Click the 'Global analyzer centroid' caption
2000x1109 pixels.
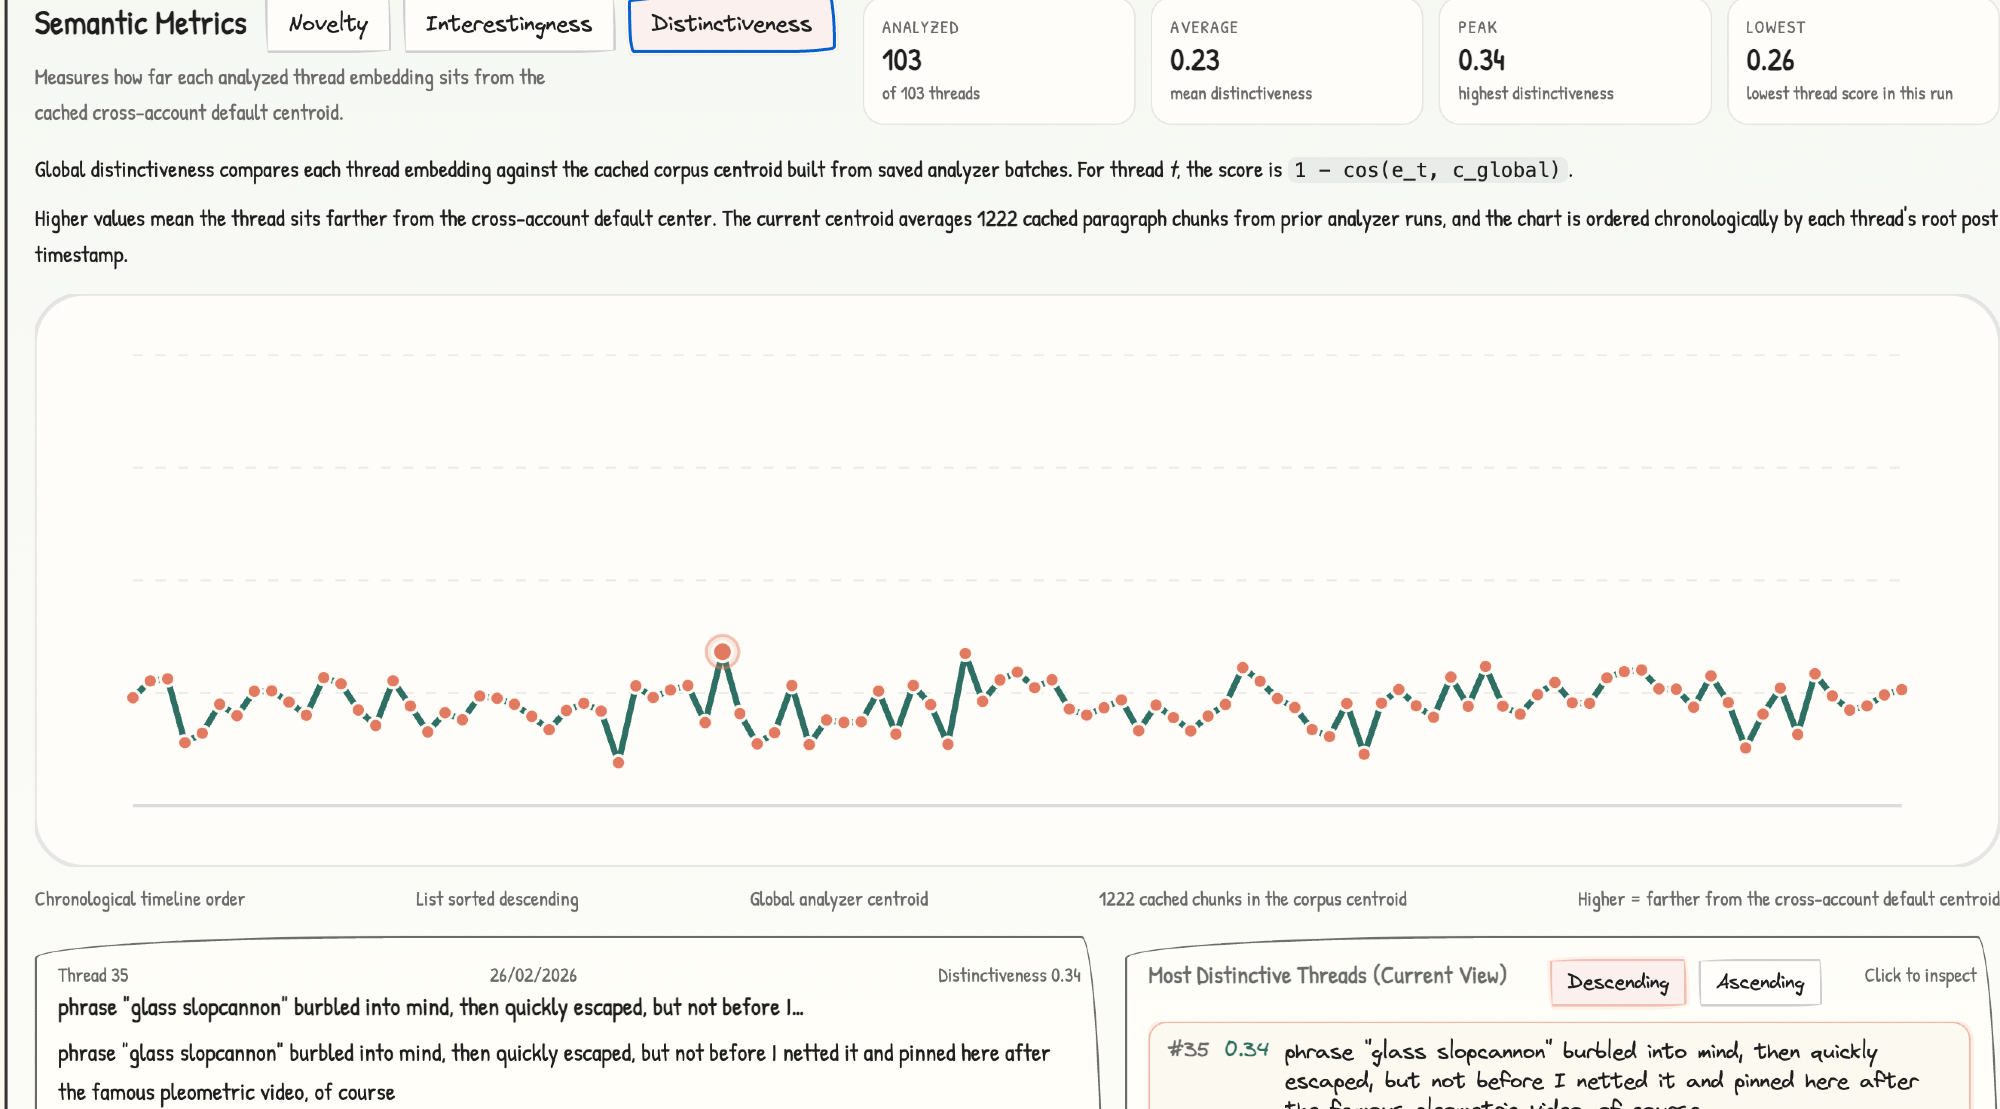(839, 899)
